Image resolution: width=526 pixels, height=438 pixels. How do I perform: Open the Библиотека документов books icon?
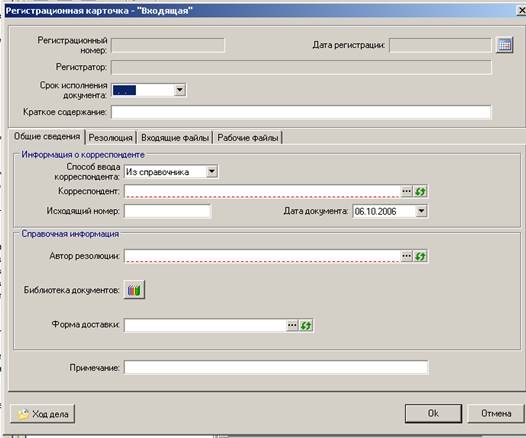(134, 289)
